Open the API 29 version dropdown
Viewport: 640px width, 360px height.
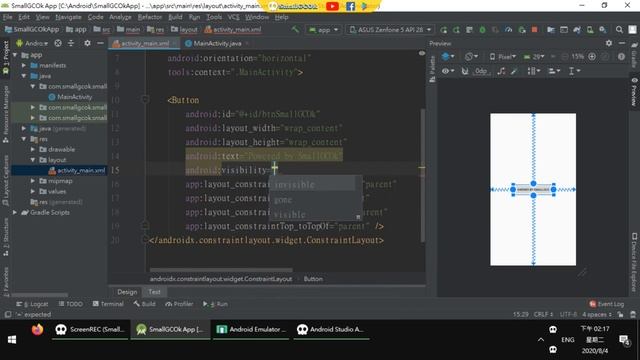coord(533,57)
